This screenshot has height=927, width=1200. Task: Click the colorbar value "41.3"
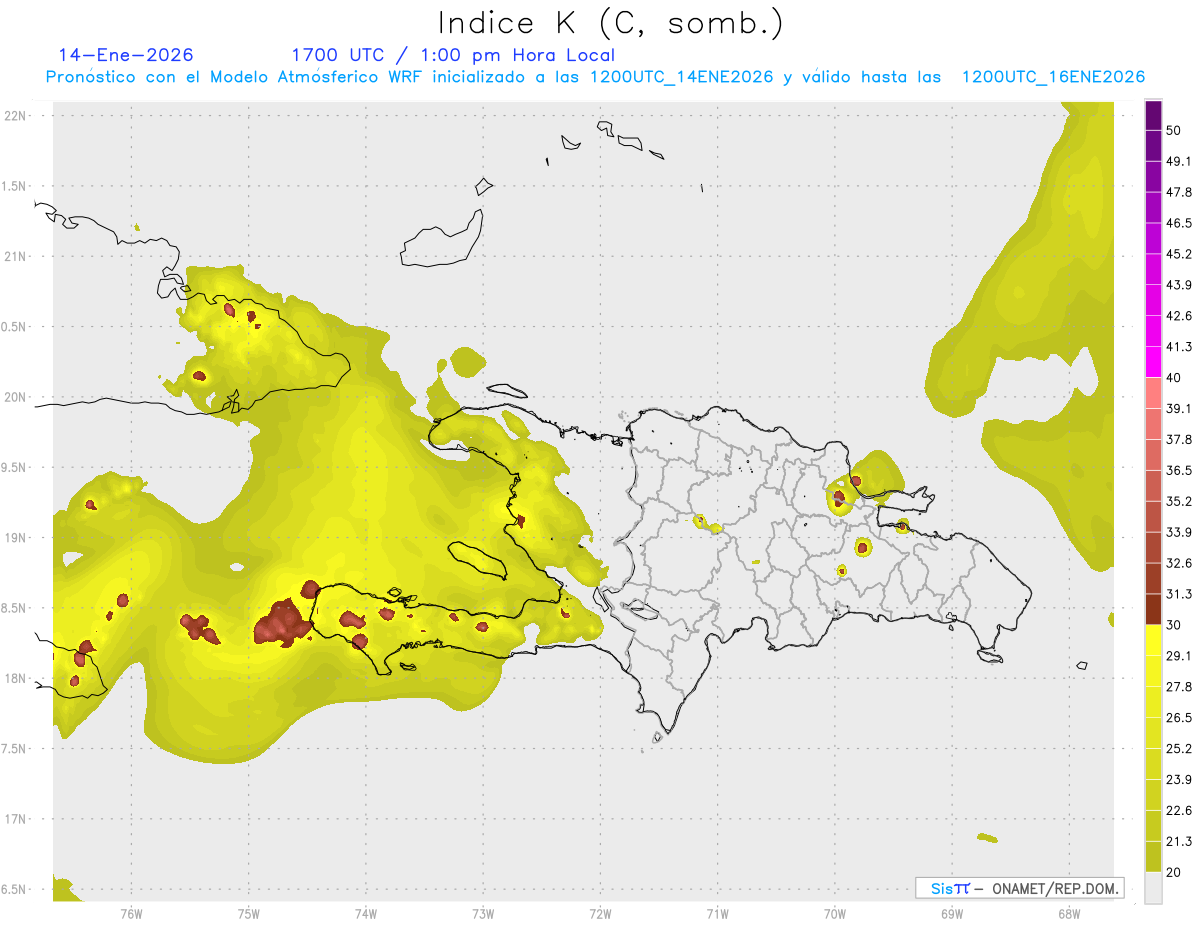coord(1179,347)
